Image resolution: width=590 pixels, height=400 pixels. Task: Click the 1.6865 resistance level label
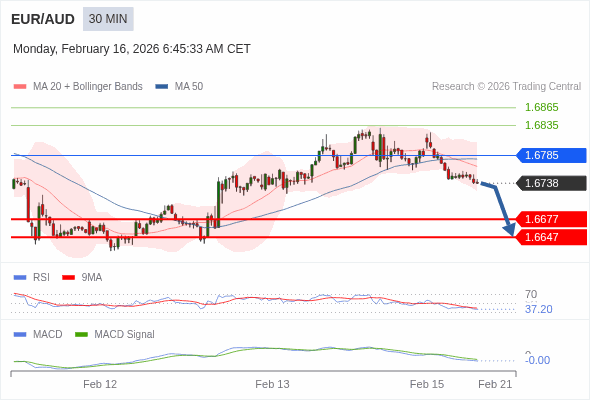[x=541, y=107]
